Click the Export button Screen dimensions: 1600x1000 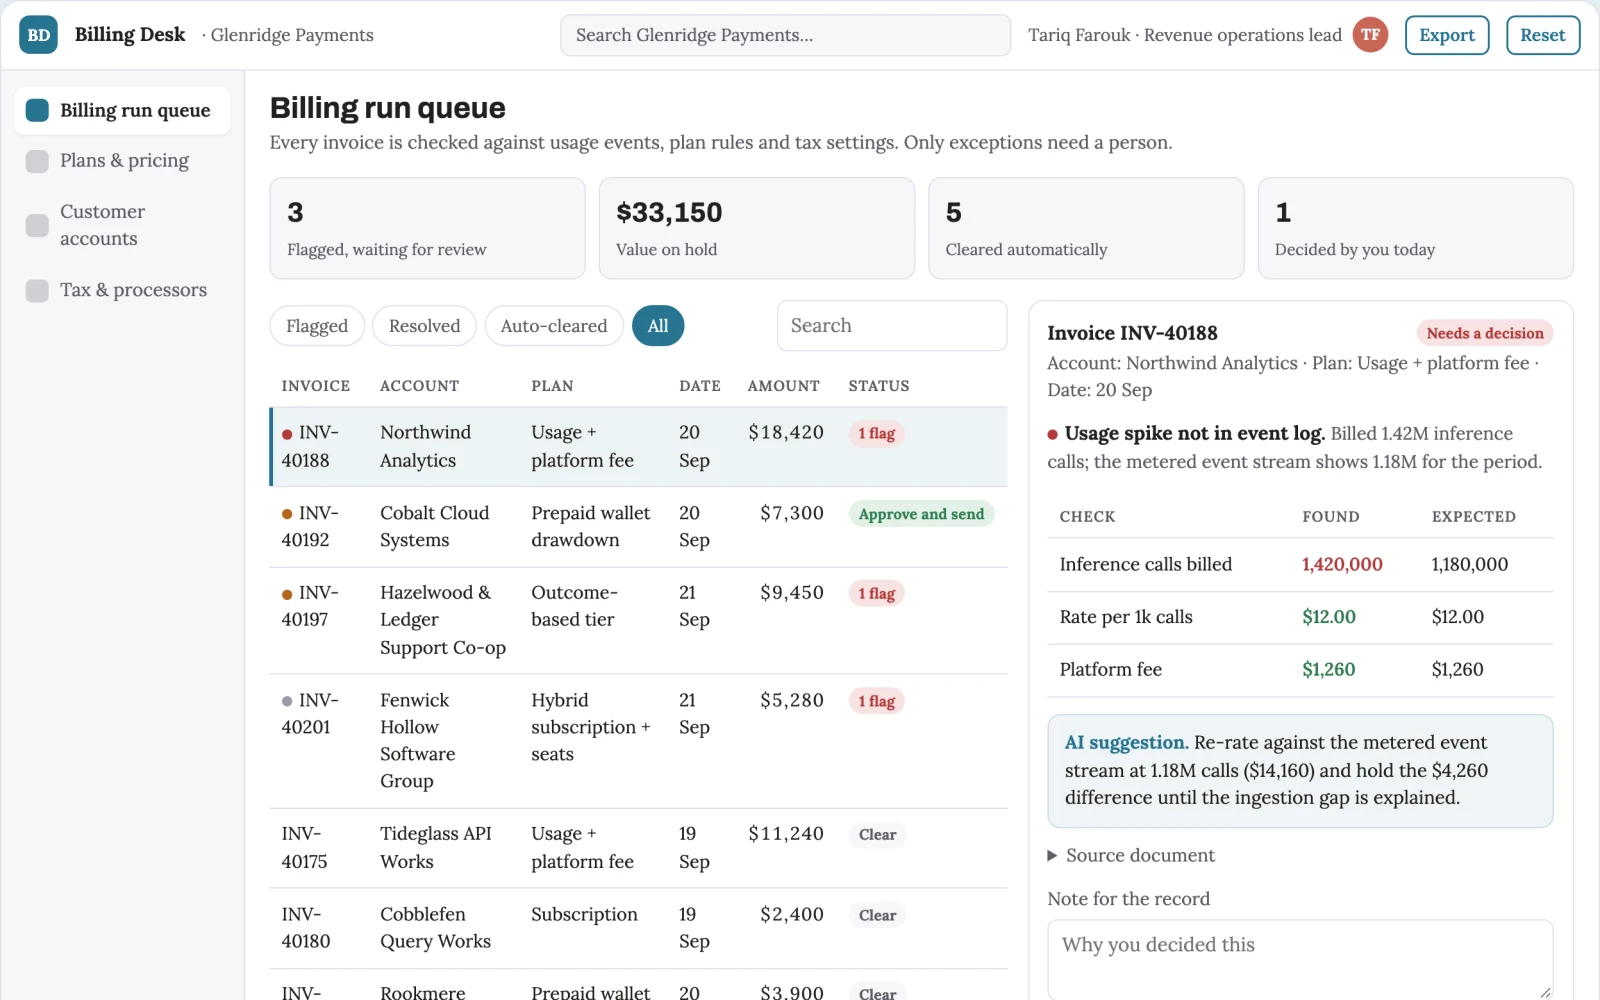point(1446,35)
